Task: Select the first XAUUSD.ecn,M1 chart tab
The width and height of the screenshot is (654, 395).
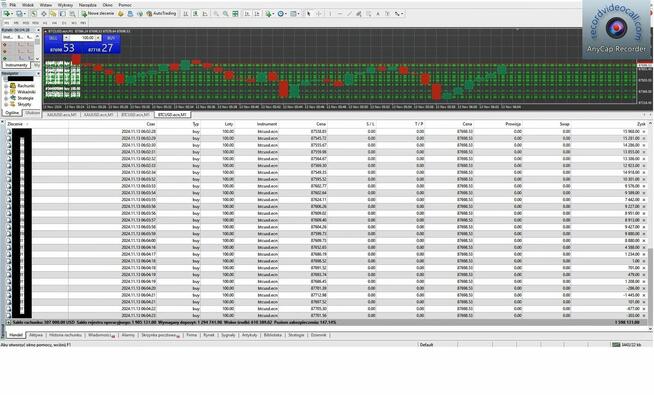Action: pyautogui.click(x=62, y=115)
